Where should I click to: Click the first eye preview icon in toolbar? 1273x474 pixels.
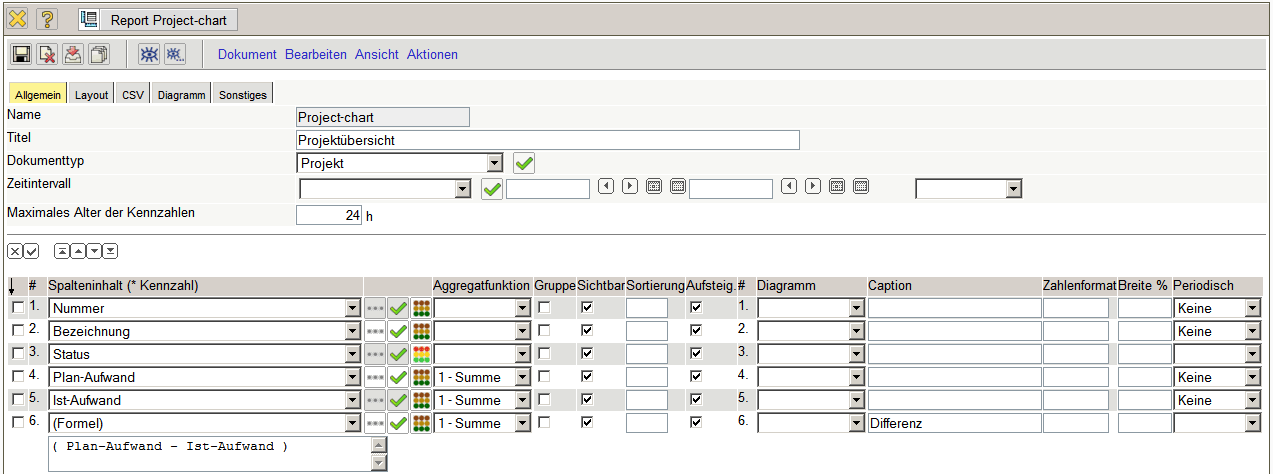click(148, 54)
